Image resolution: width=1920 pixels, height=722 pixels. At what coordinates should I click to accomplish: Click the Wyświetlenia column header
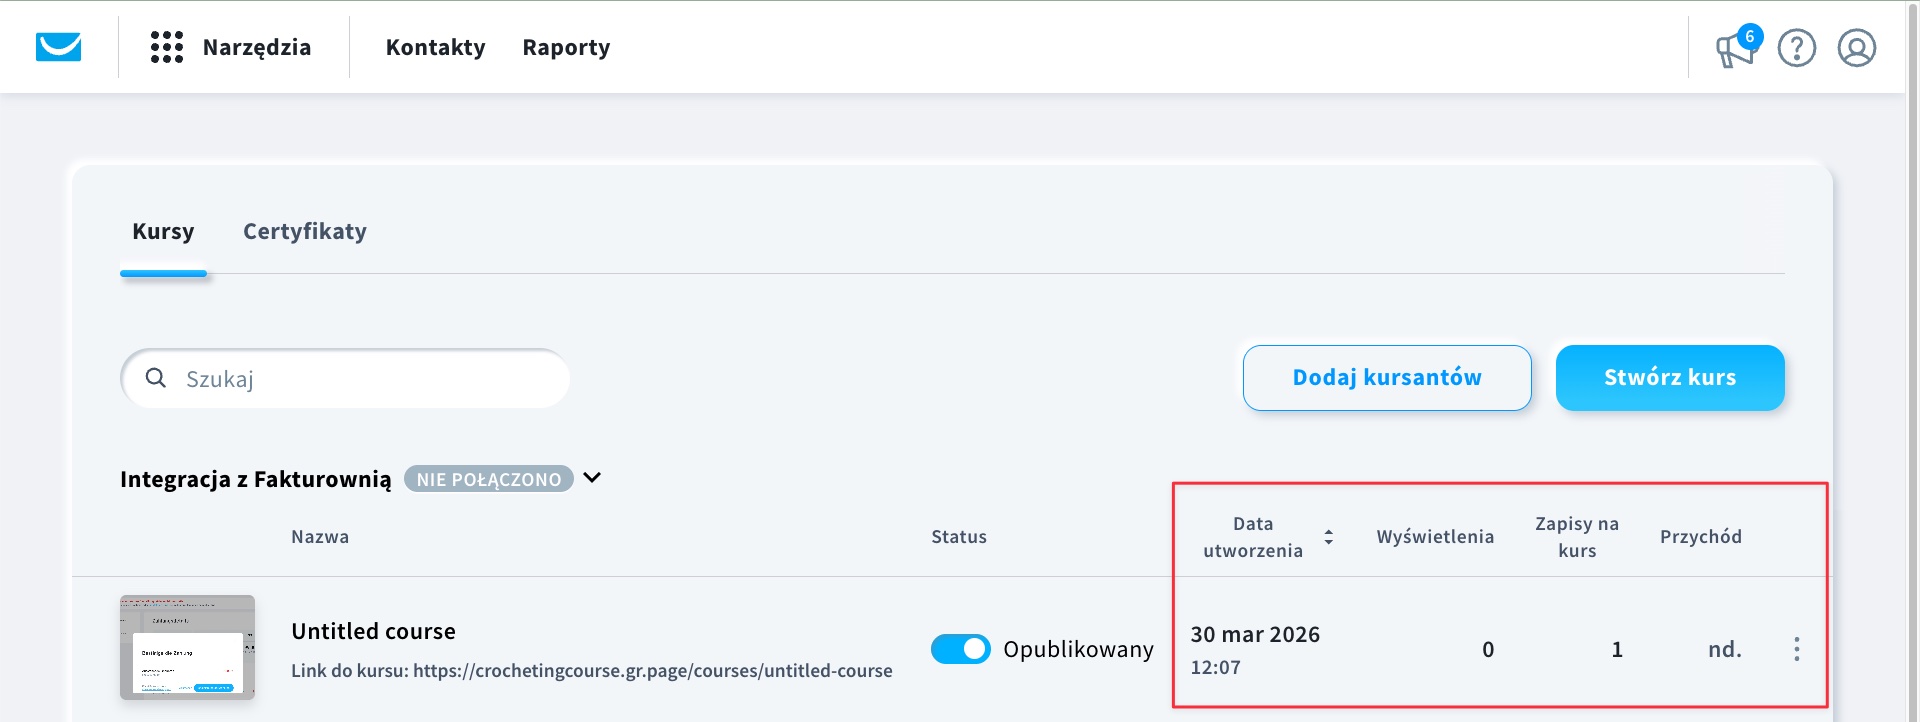click(x=1435, y=537)
